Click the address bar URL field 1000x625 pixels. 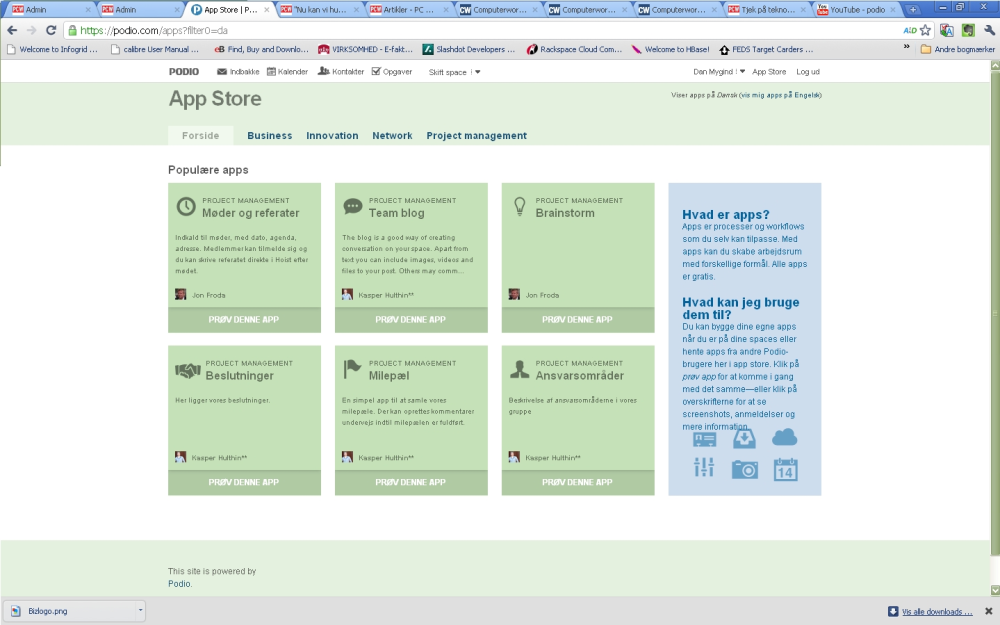[x=485, y=30]
